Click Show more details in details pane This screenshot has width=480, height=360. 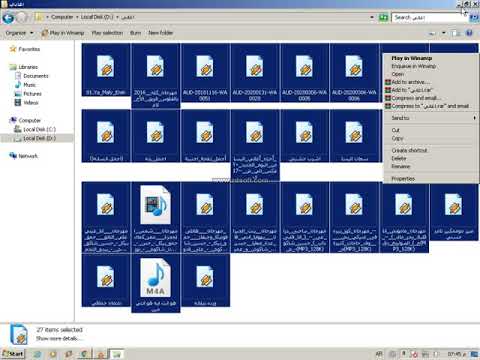pyautogui.click(x=58, y=338)
